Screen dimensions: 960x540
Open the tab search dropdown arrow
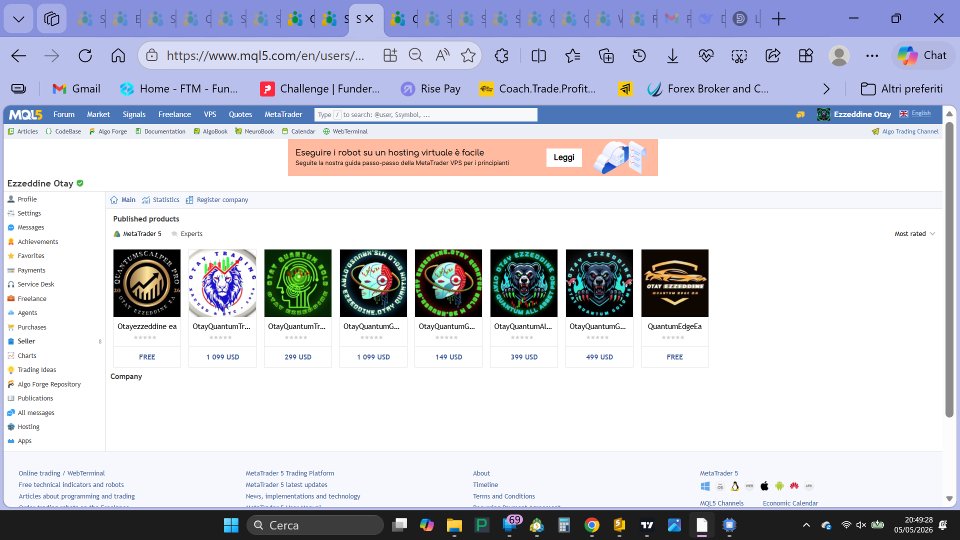coord(18,19)
